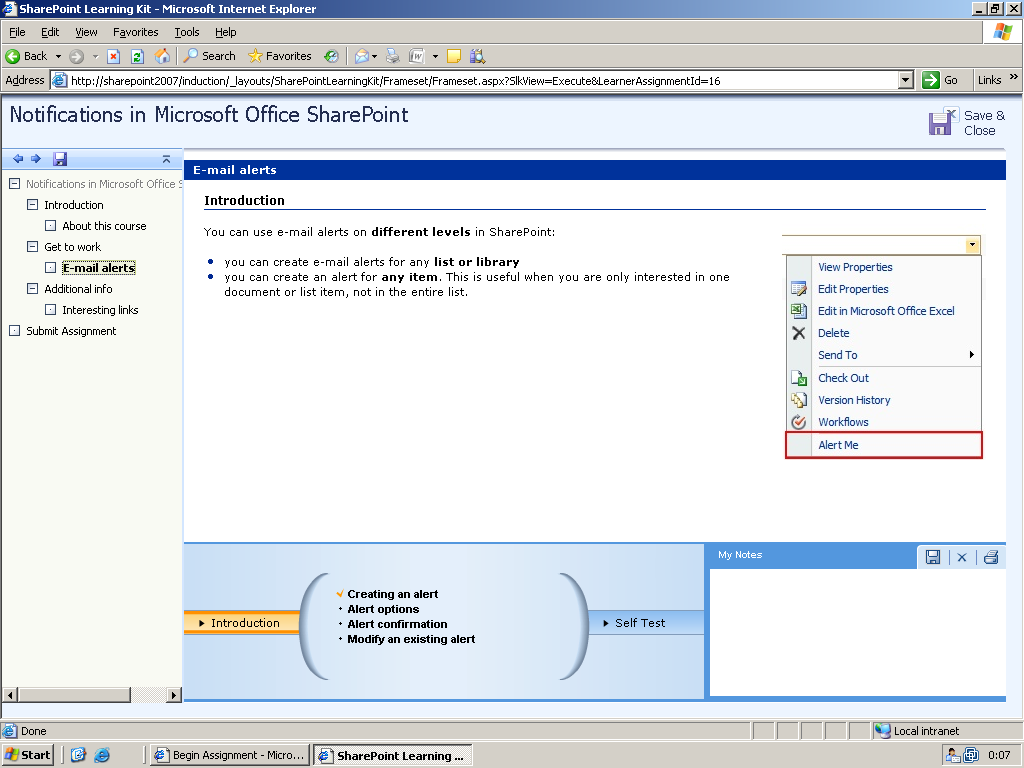Click the Introduction section button

click(x=242, y=623)
